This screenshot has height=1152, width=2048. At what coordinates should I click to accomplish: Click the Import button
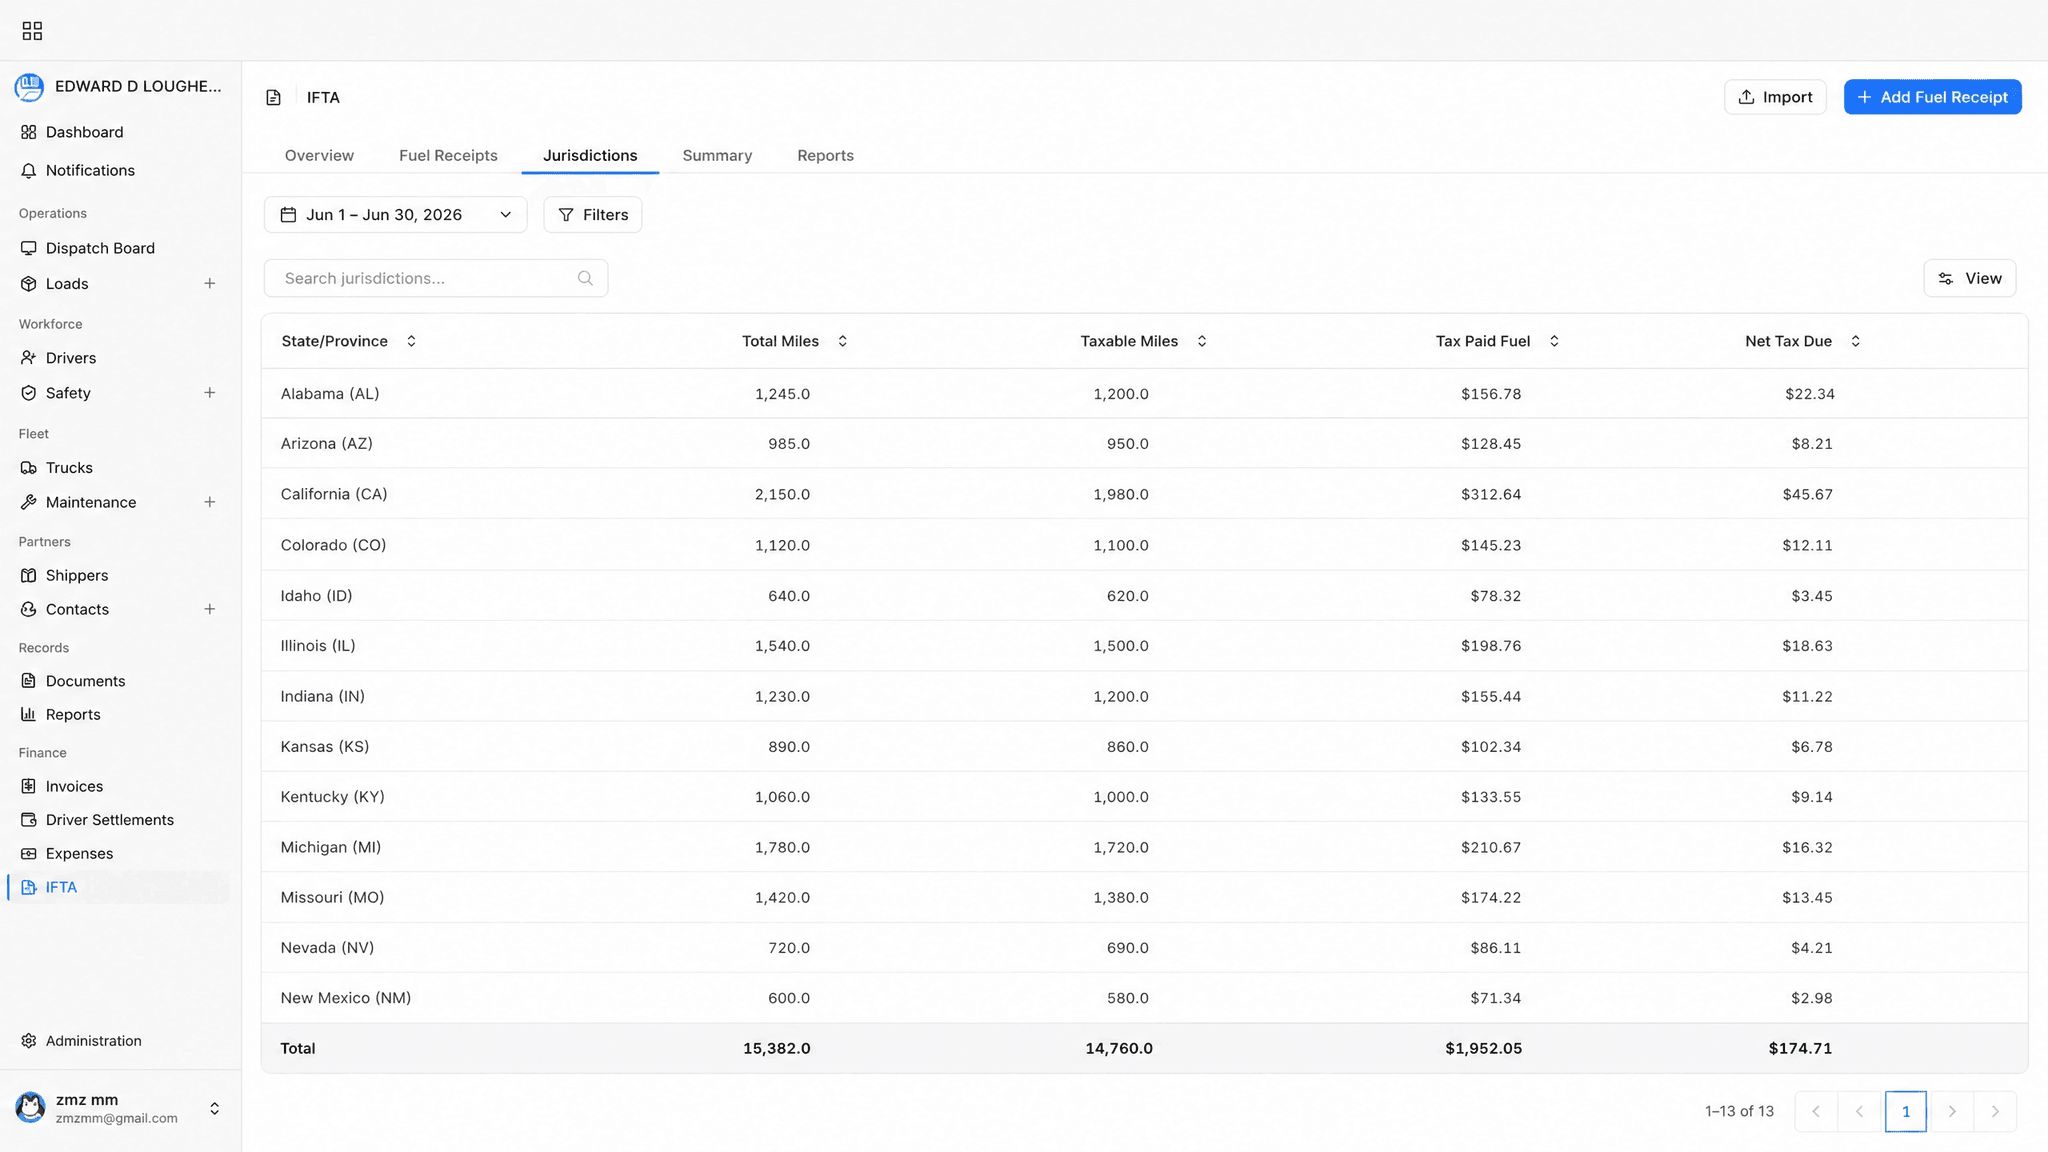tap(1775, 97)
